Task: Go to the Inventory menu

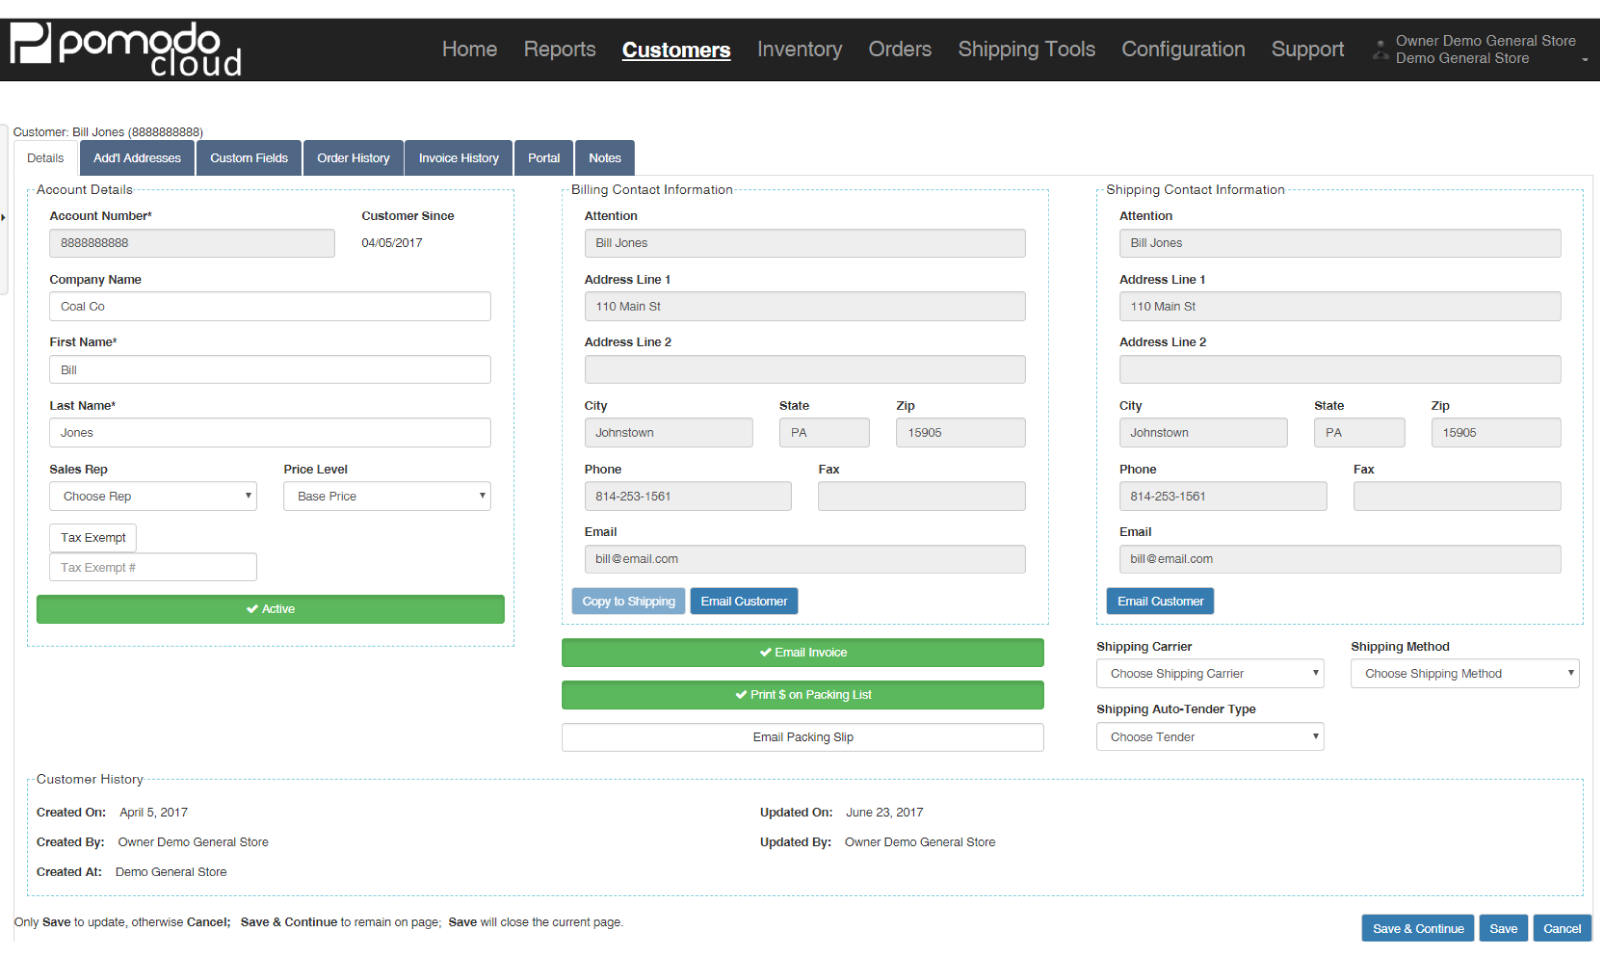Action: (799, 49)
